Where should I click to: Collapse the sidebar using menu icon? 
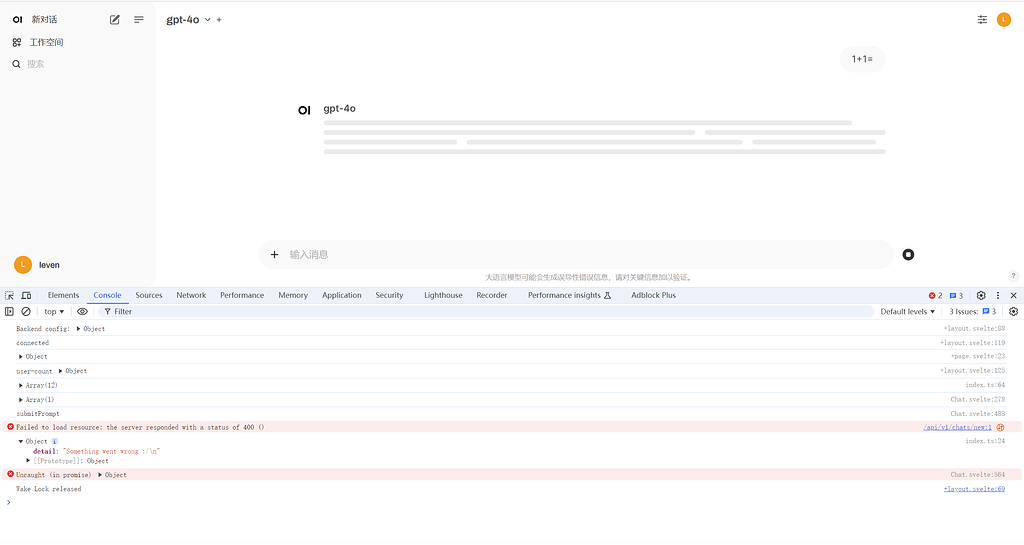(138, 20)
